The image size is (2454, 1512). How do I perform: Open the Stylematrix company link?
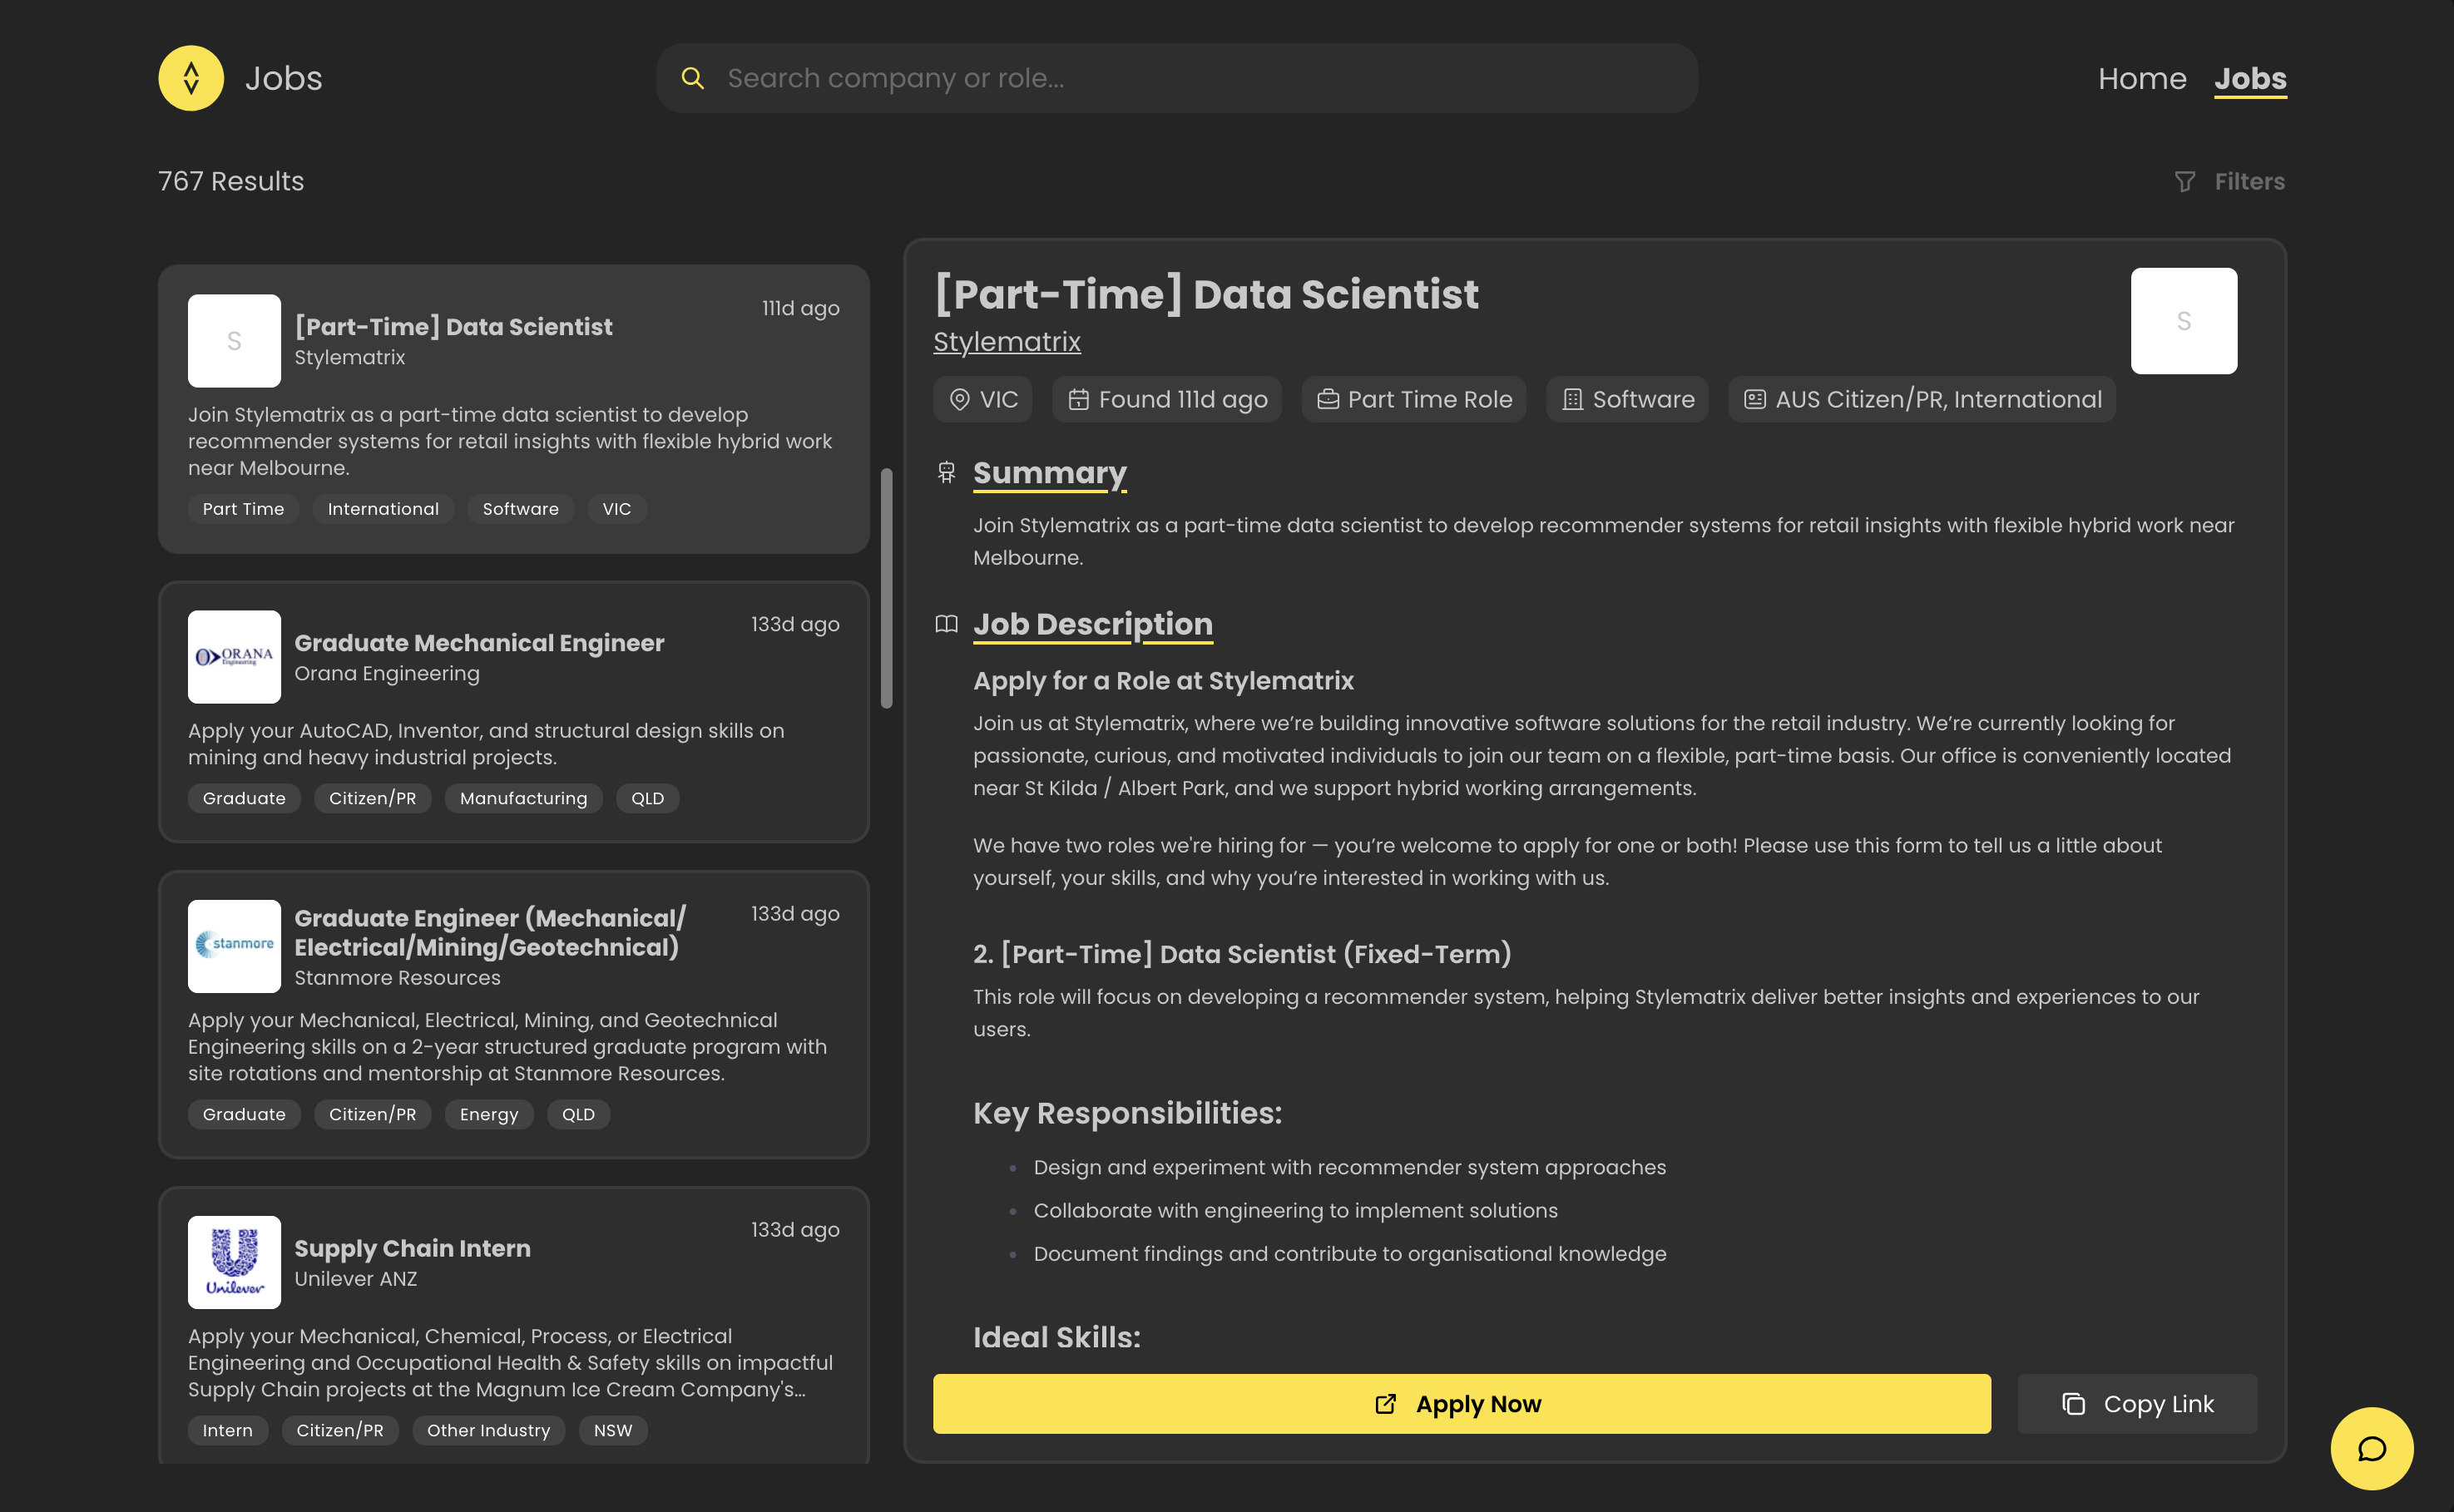coord(1007,342)
